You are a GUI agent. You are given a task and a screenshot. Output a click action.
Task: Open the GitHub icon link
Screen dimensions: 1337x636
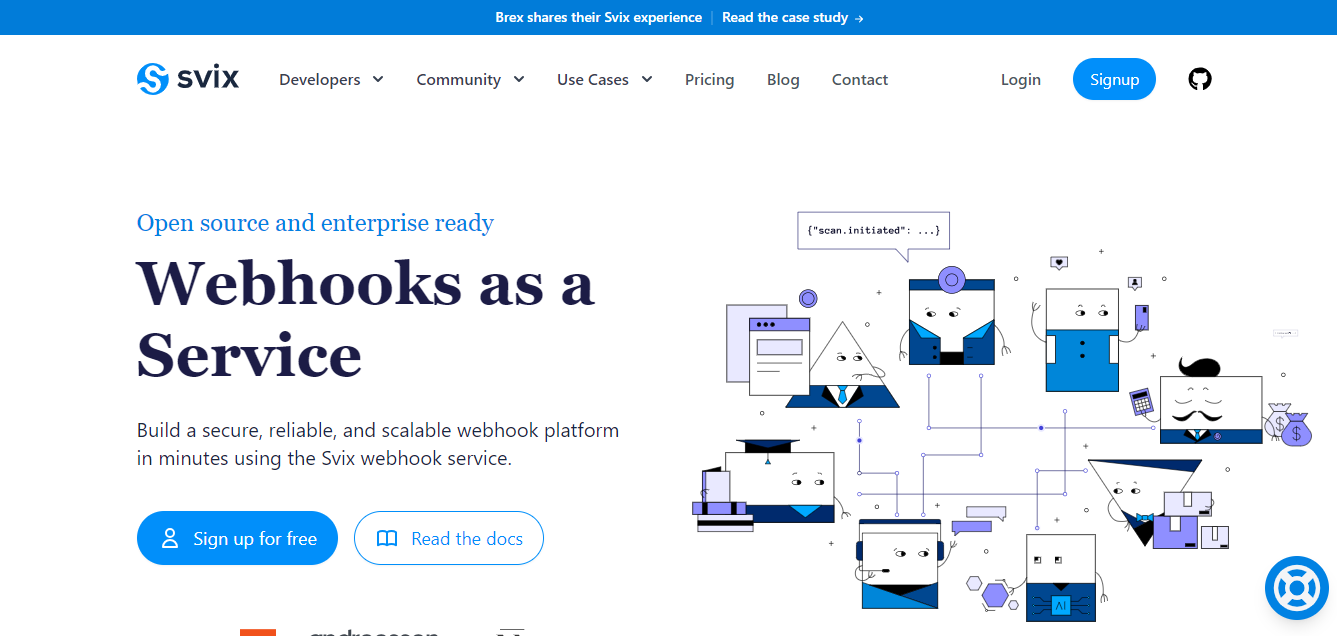pos(1200,79)
